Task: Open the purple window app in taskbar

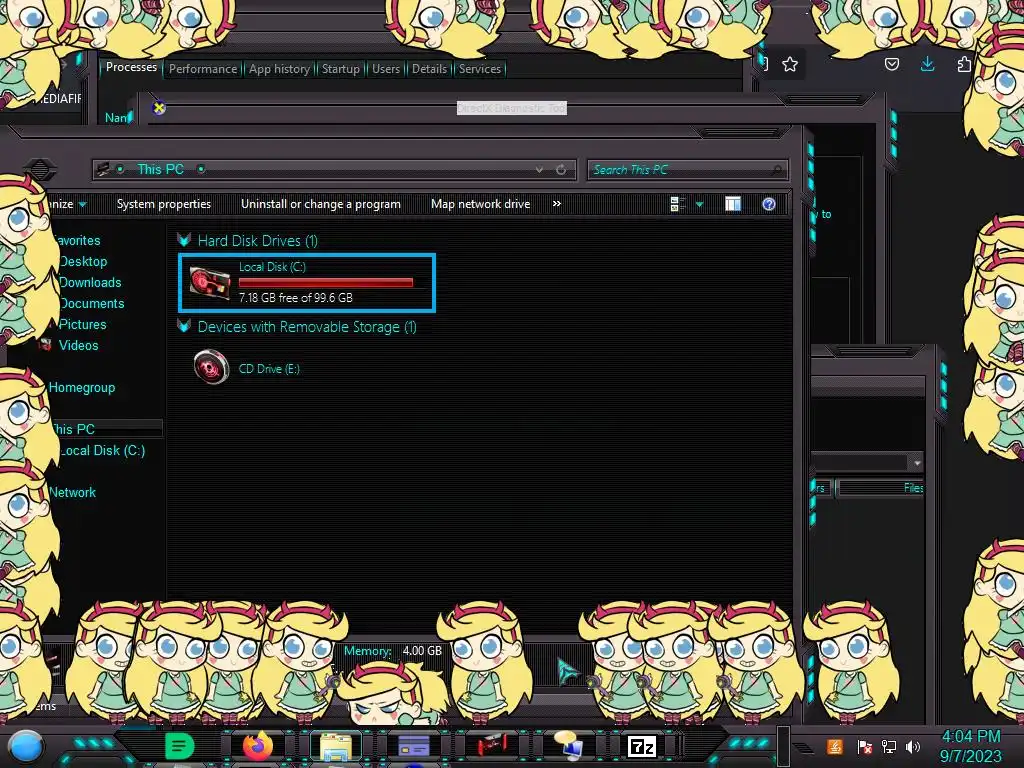Action: tap(413, 746)
